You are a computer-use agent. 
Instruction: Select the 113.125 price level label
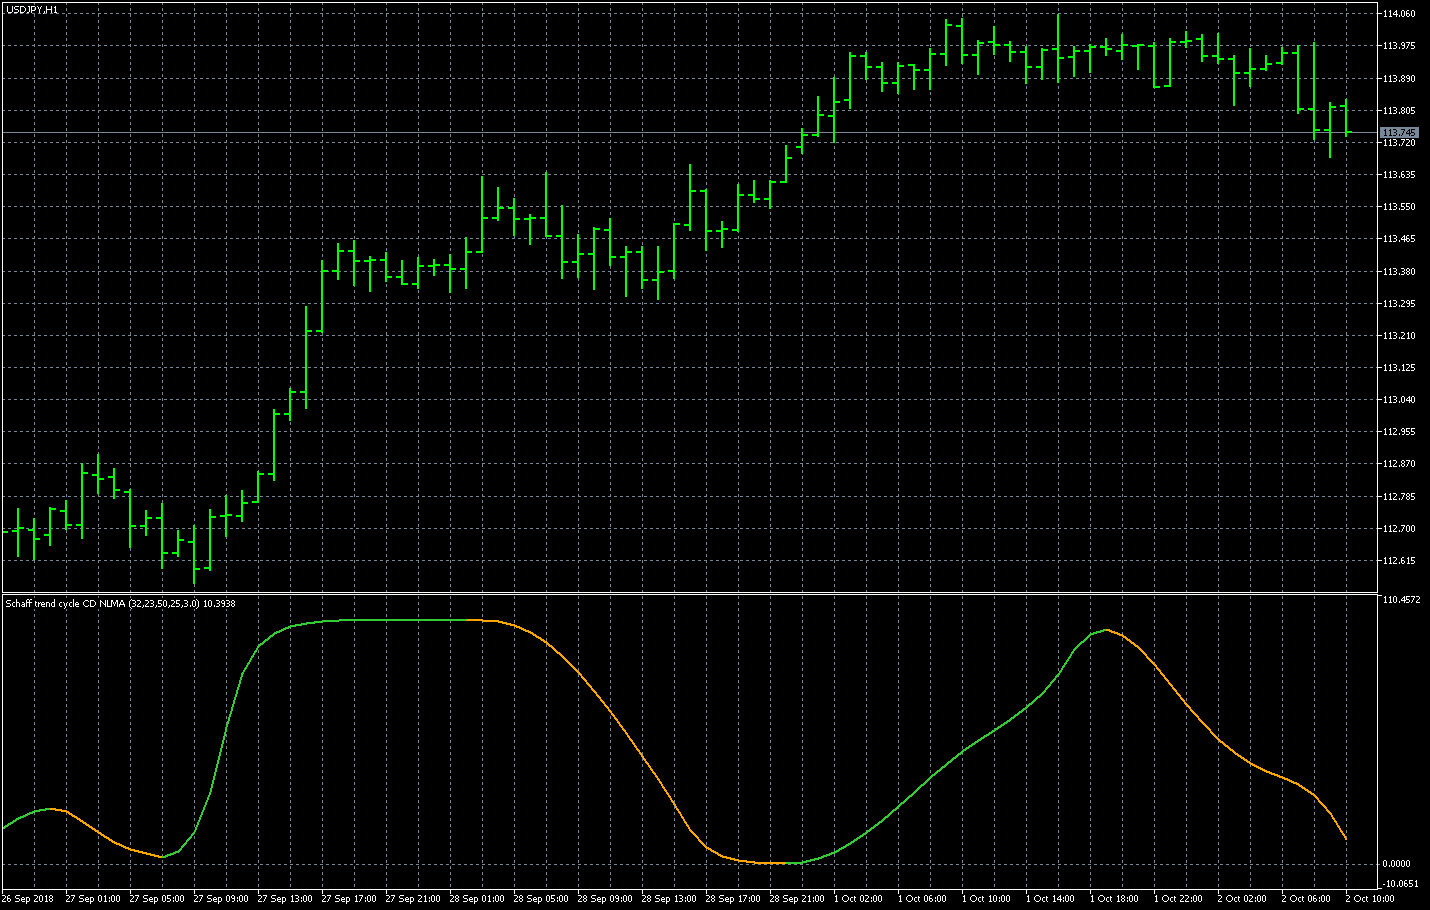click(x=1399, y=368)
